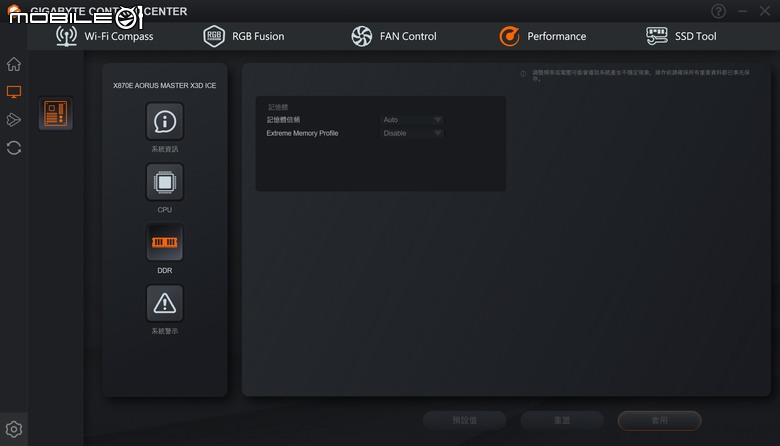780x446 pixels.
Task: Open the memory multiplier Auto dropdown
Action: 412,120
